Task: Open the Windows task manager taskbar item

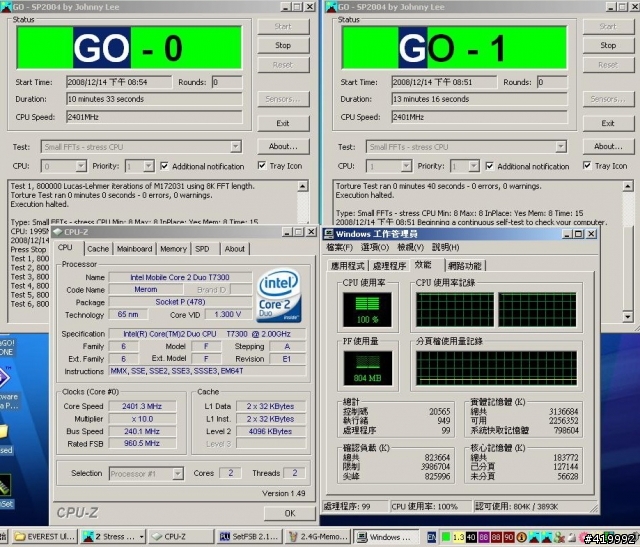Action: pos(387,536)
